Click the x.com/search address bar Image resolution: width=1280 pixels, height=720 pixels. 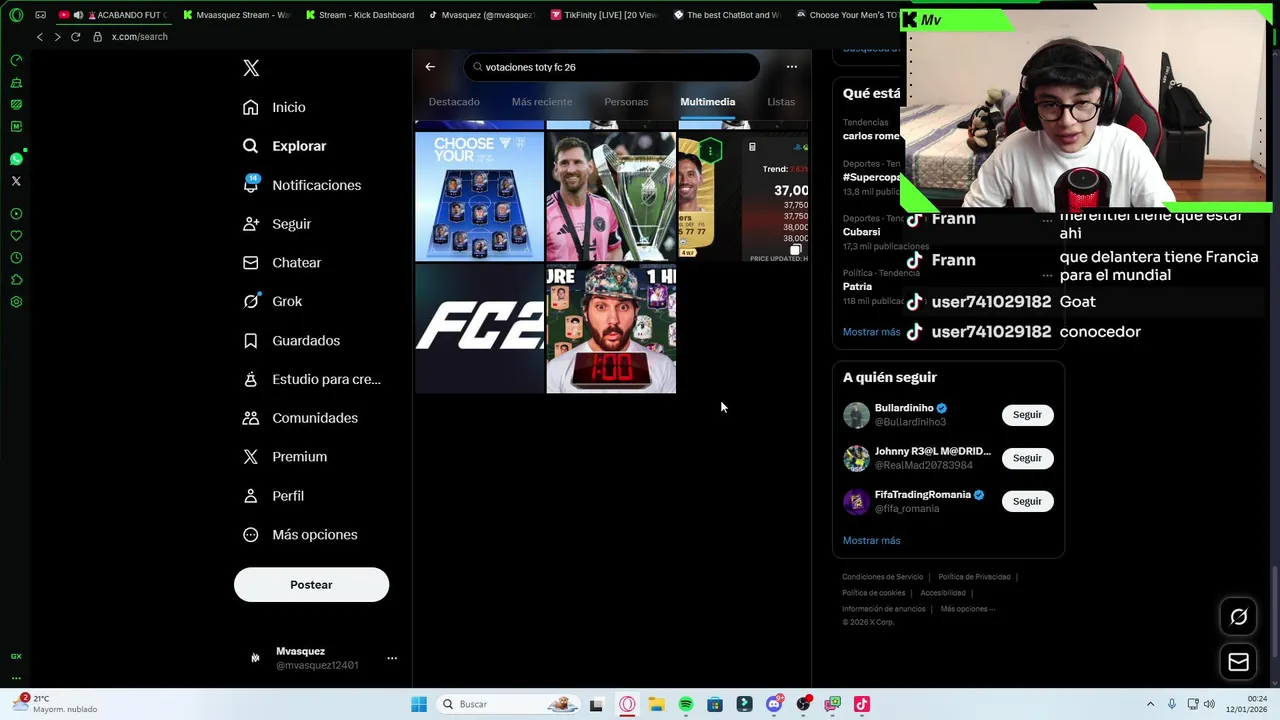[x=139, y=37]
